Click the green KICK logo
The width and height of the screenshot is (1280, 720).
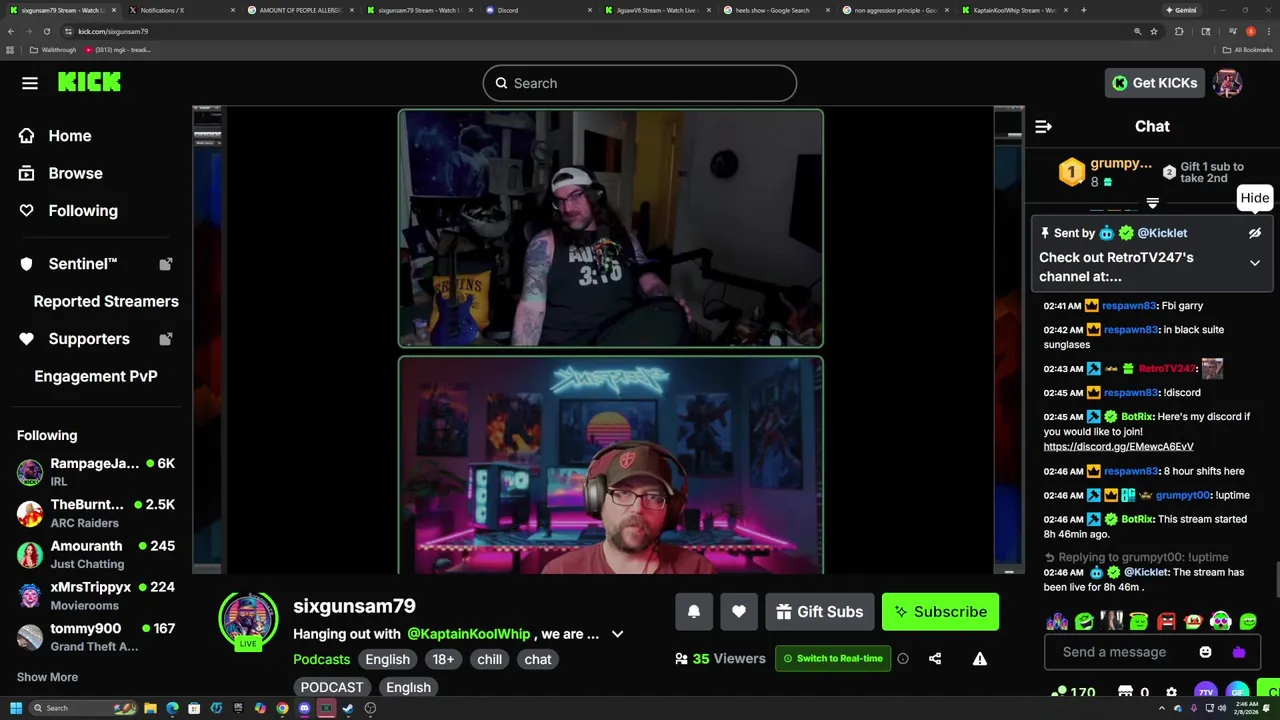point(89,83)
